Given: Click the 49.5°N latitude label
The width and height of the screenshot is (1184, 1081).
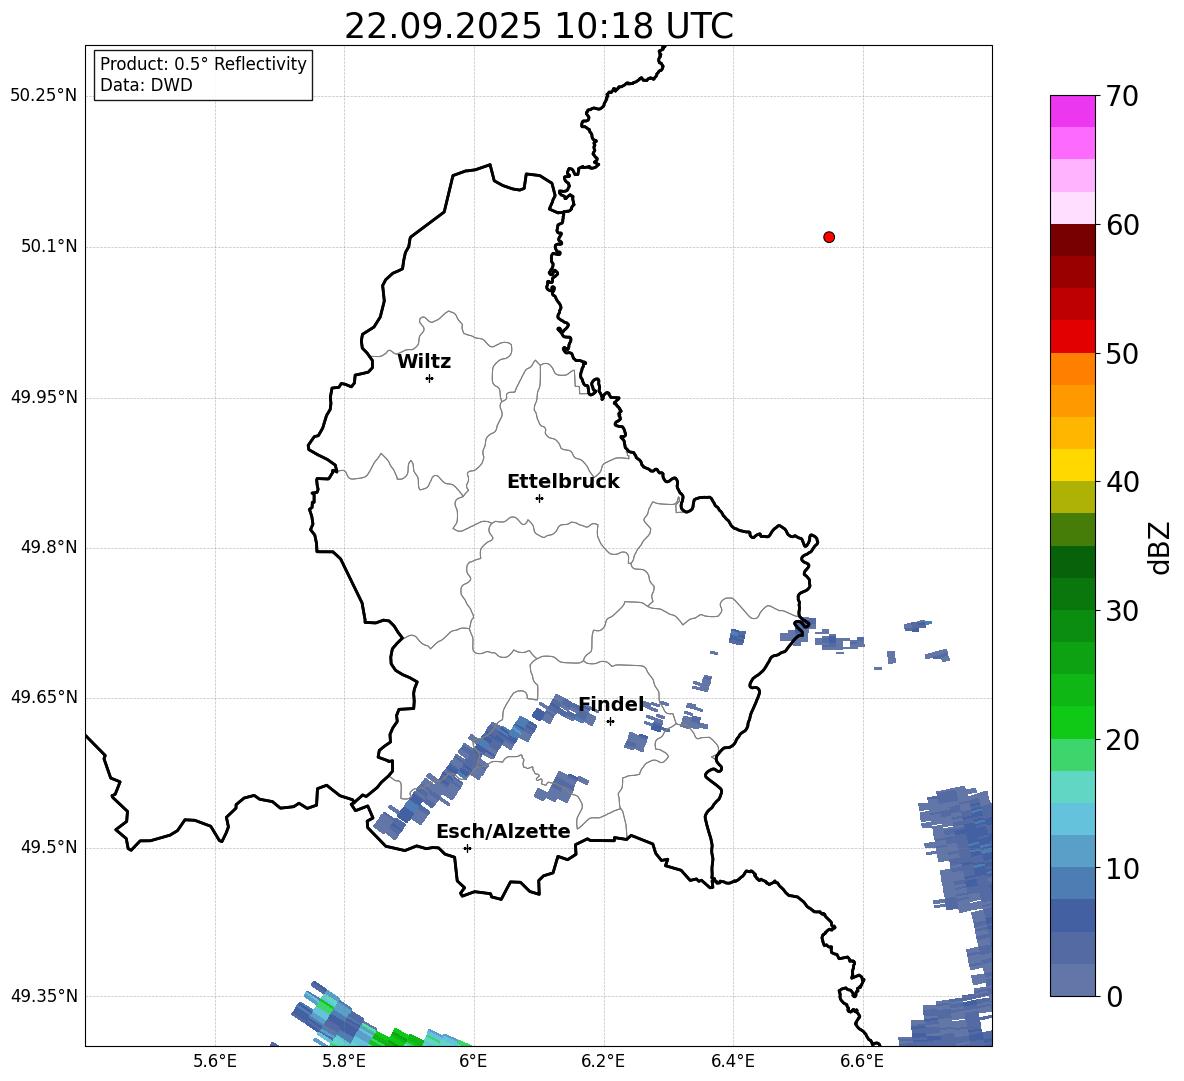Looking at the screenshot, I should tap(49, 848).
